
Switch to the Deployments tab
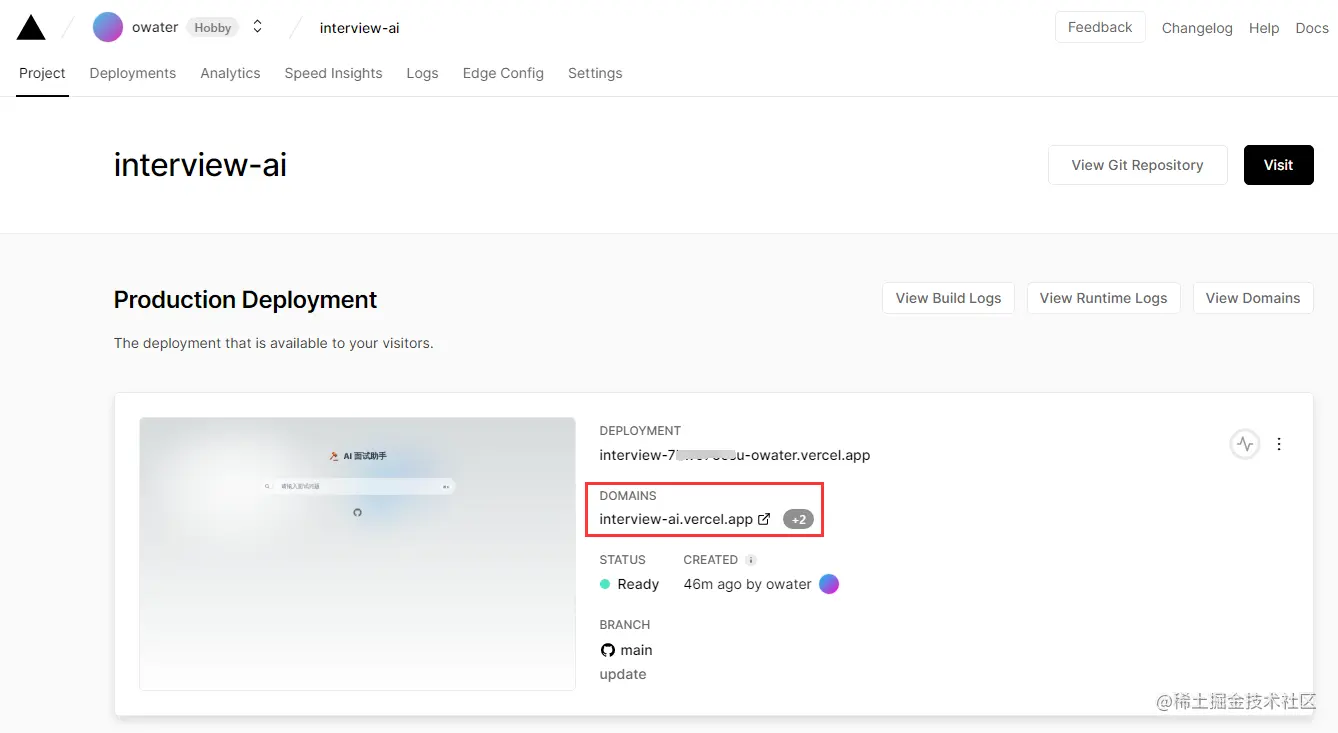133,73
